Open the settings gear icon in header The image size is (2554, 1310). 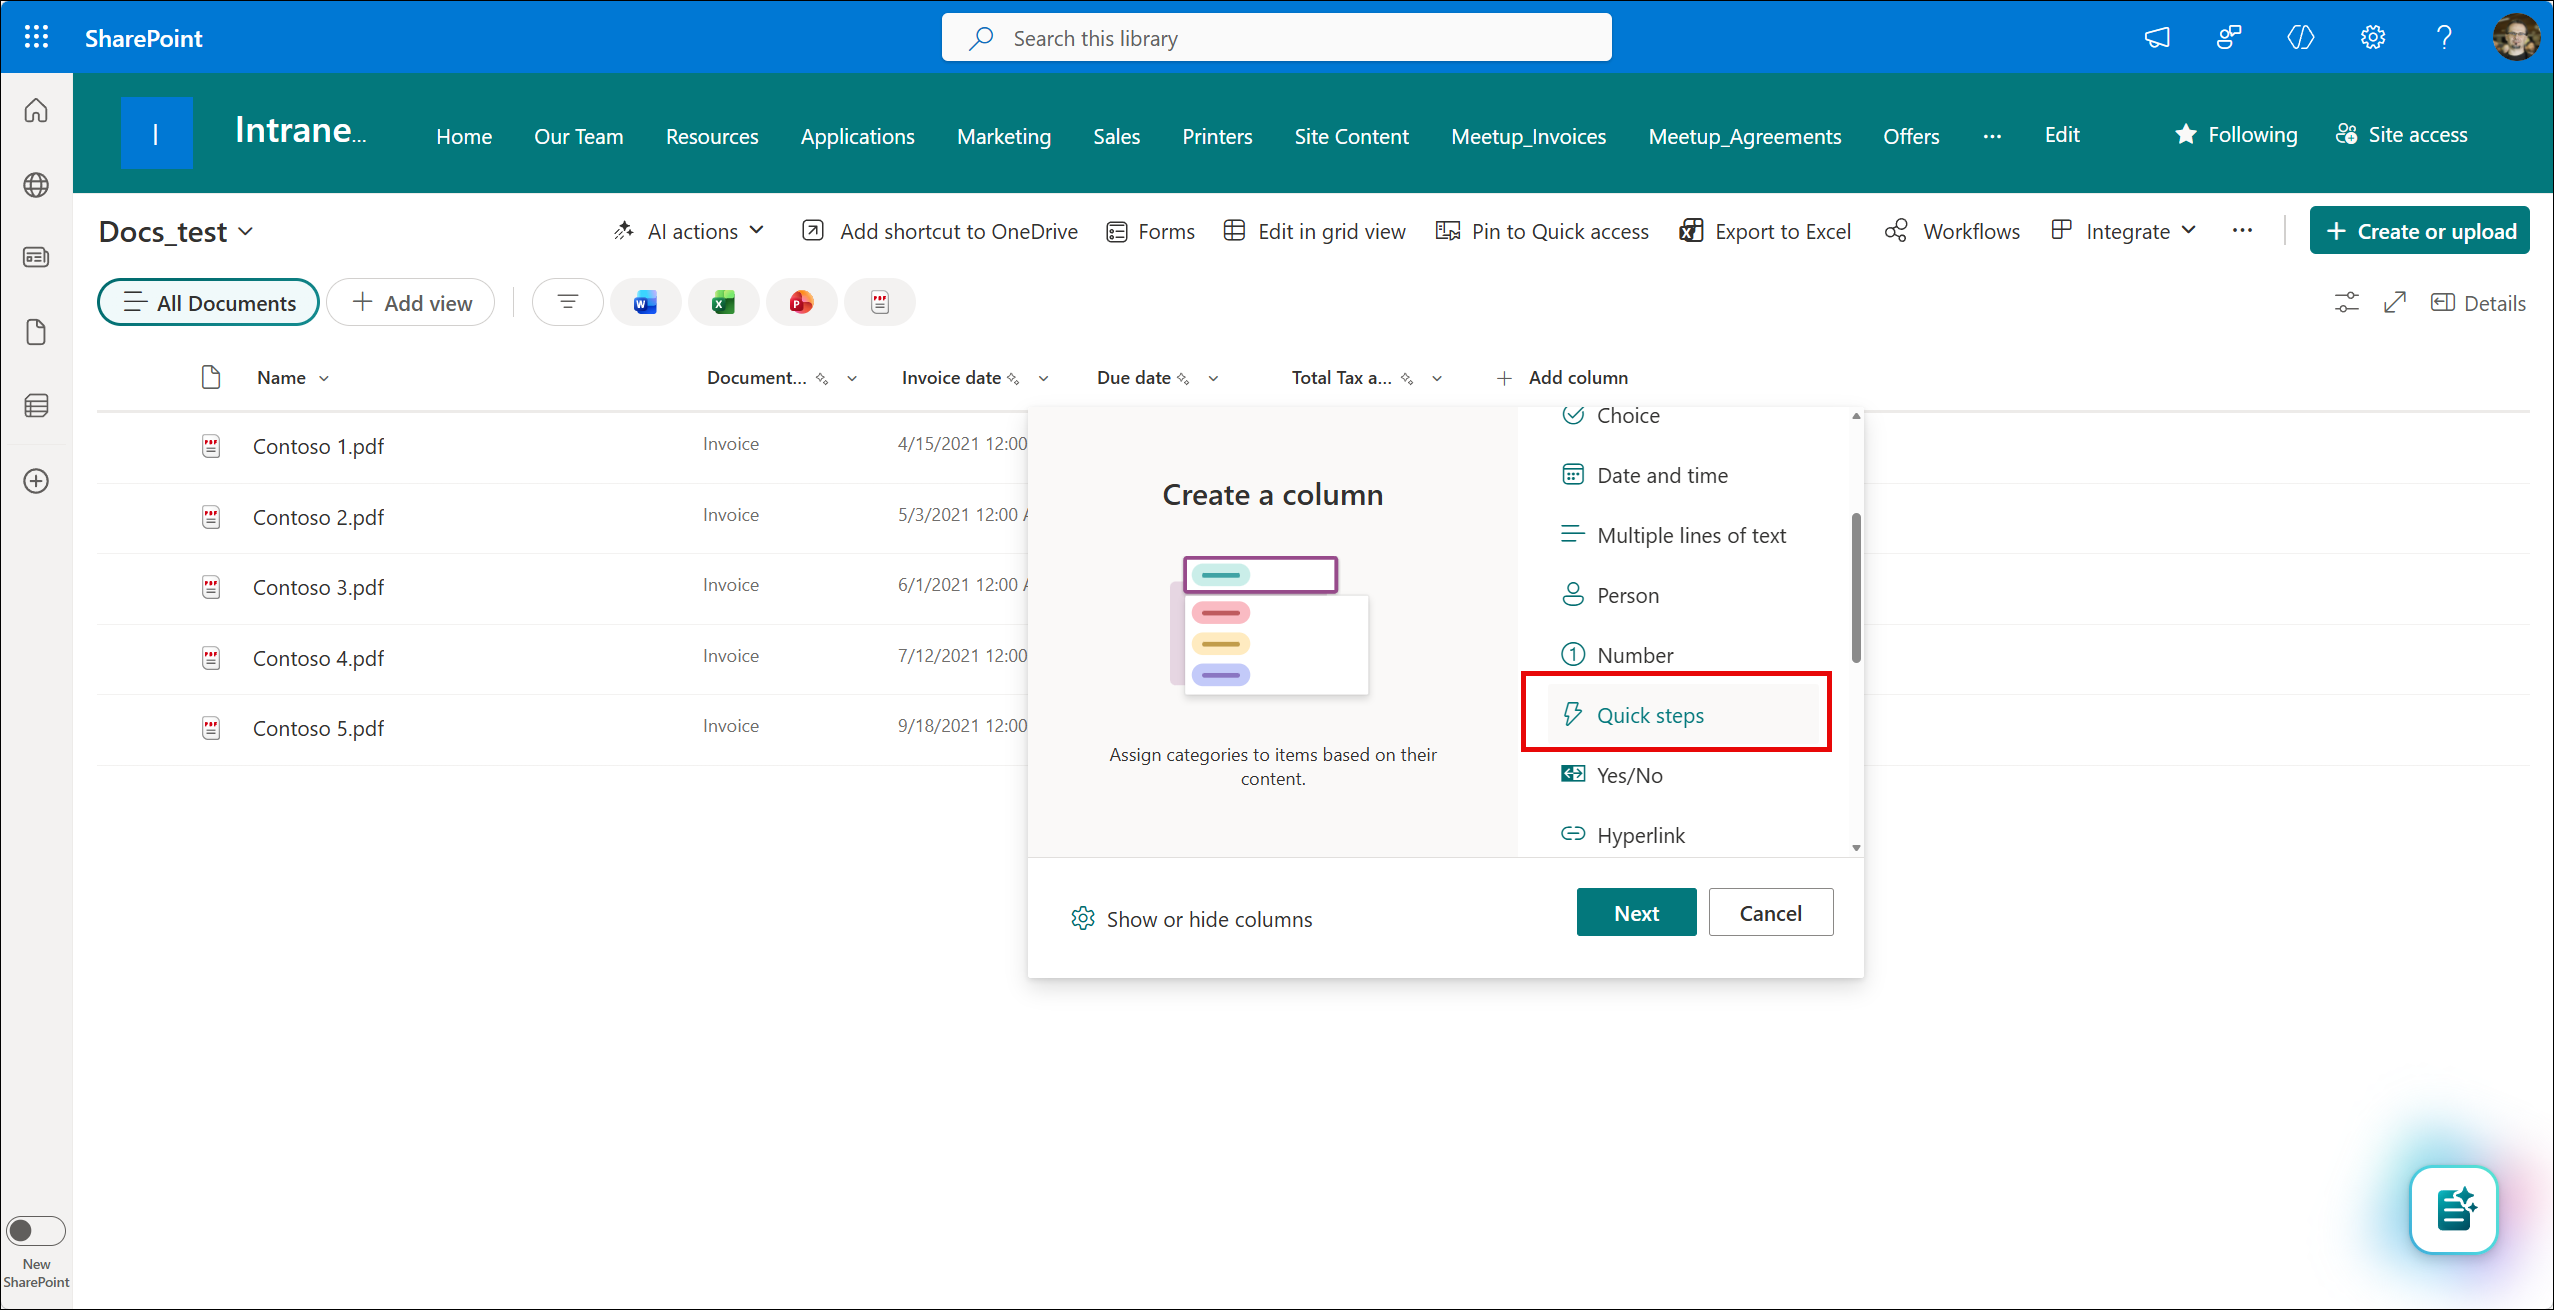tap(2372, 38)
